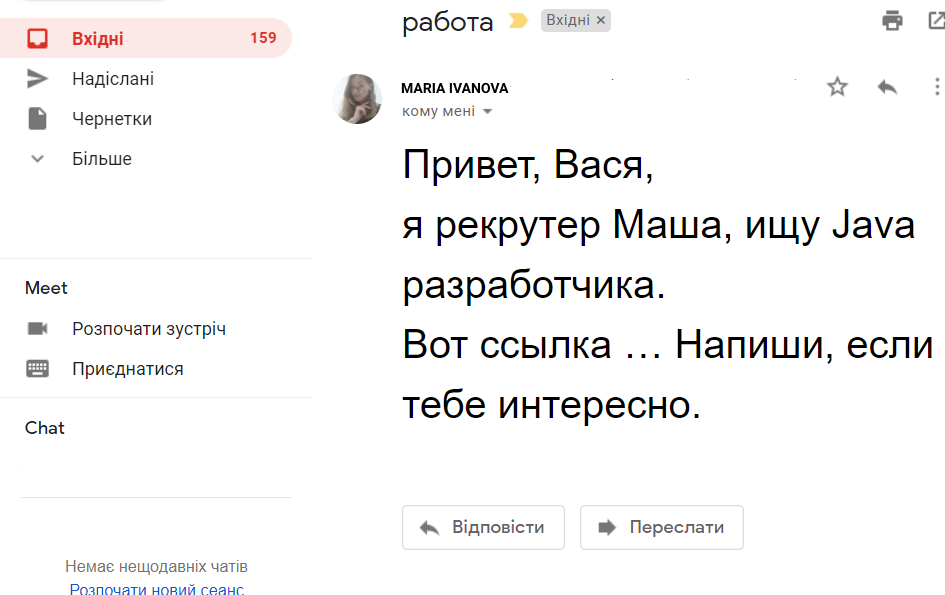Click the keyboard icon for joining meeting
The image size is (945, 595).
37,369
